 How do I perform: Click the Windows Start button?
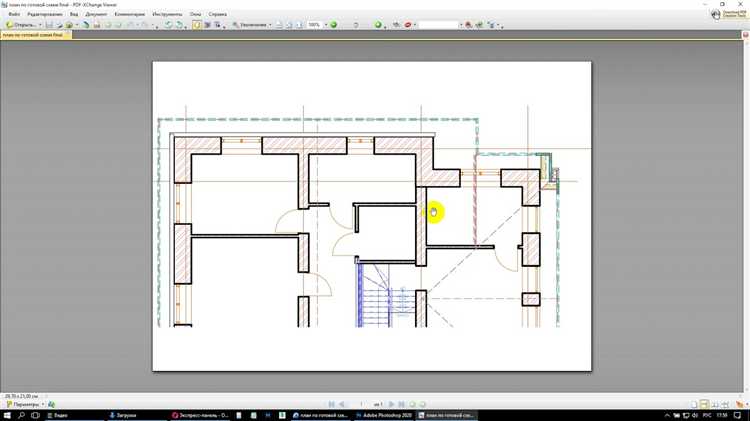coord(7,415)
